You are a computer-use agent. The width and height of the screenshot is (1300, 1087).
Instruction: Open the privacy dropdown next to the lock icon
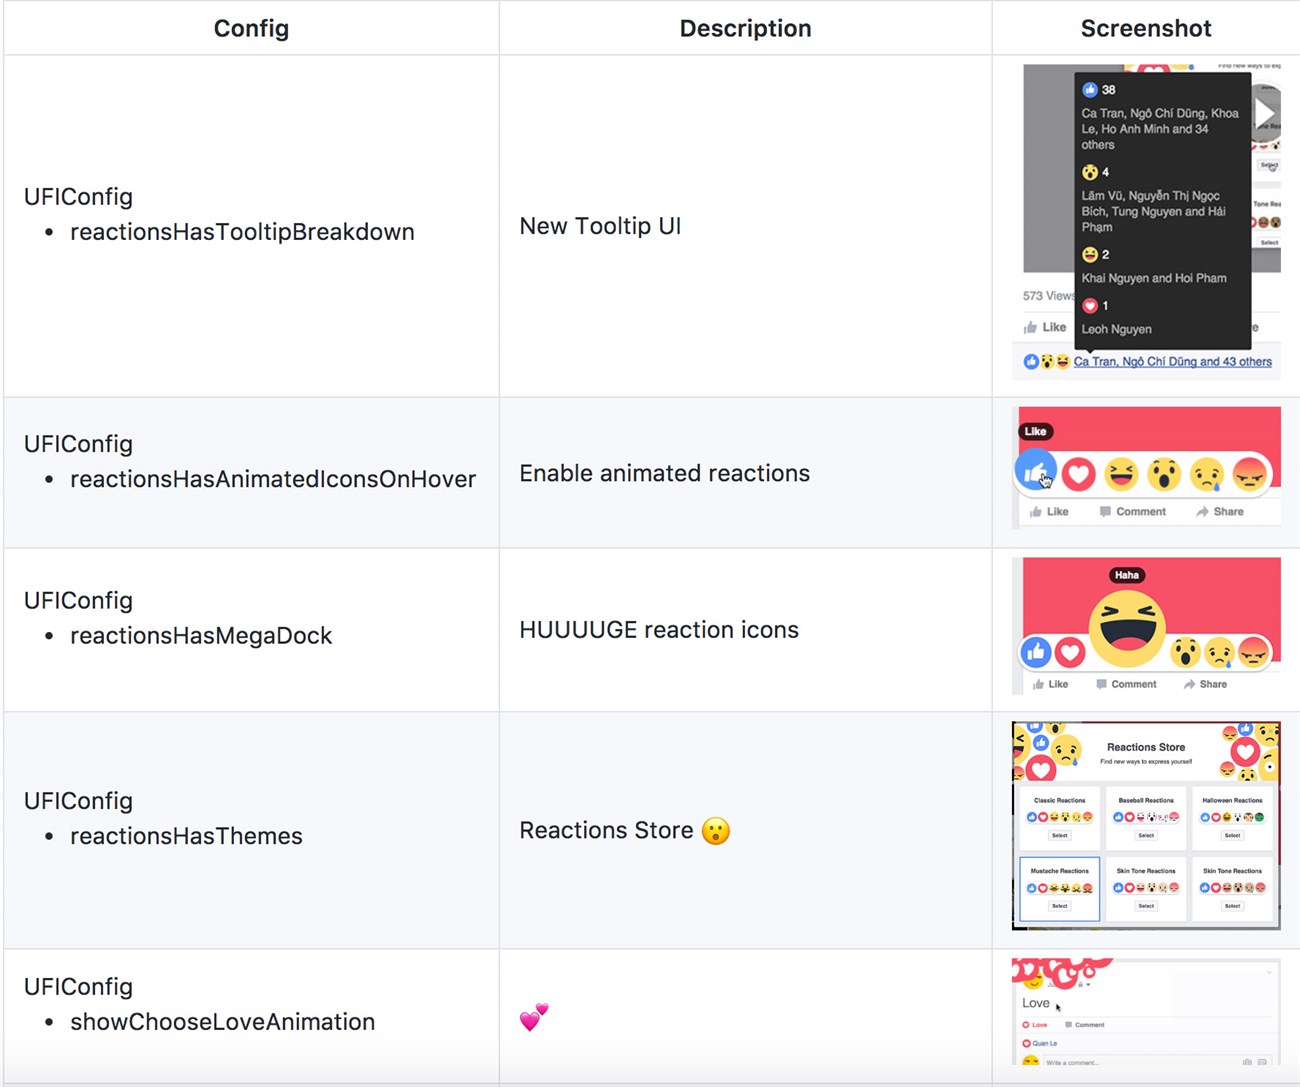(x=1089, y=984)
